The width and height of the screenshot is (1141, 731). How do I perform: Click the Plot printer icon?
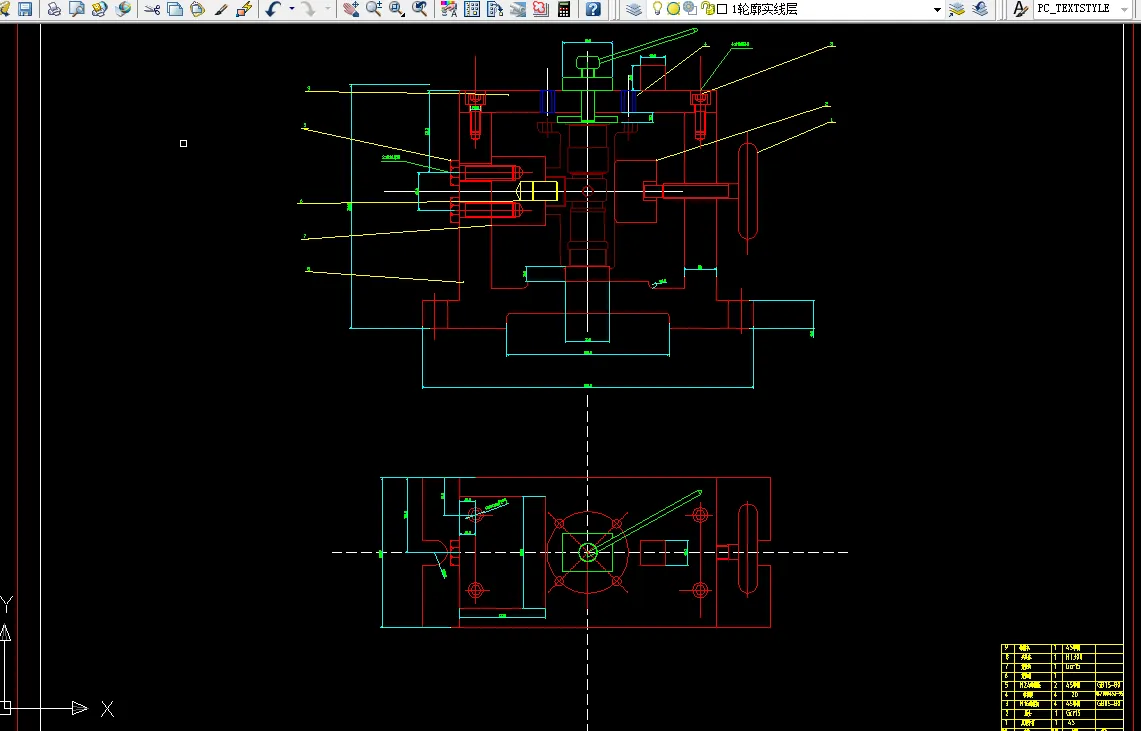click(54, 9)
